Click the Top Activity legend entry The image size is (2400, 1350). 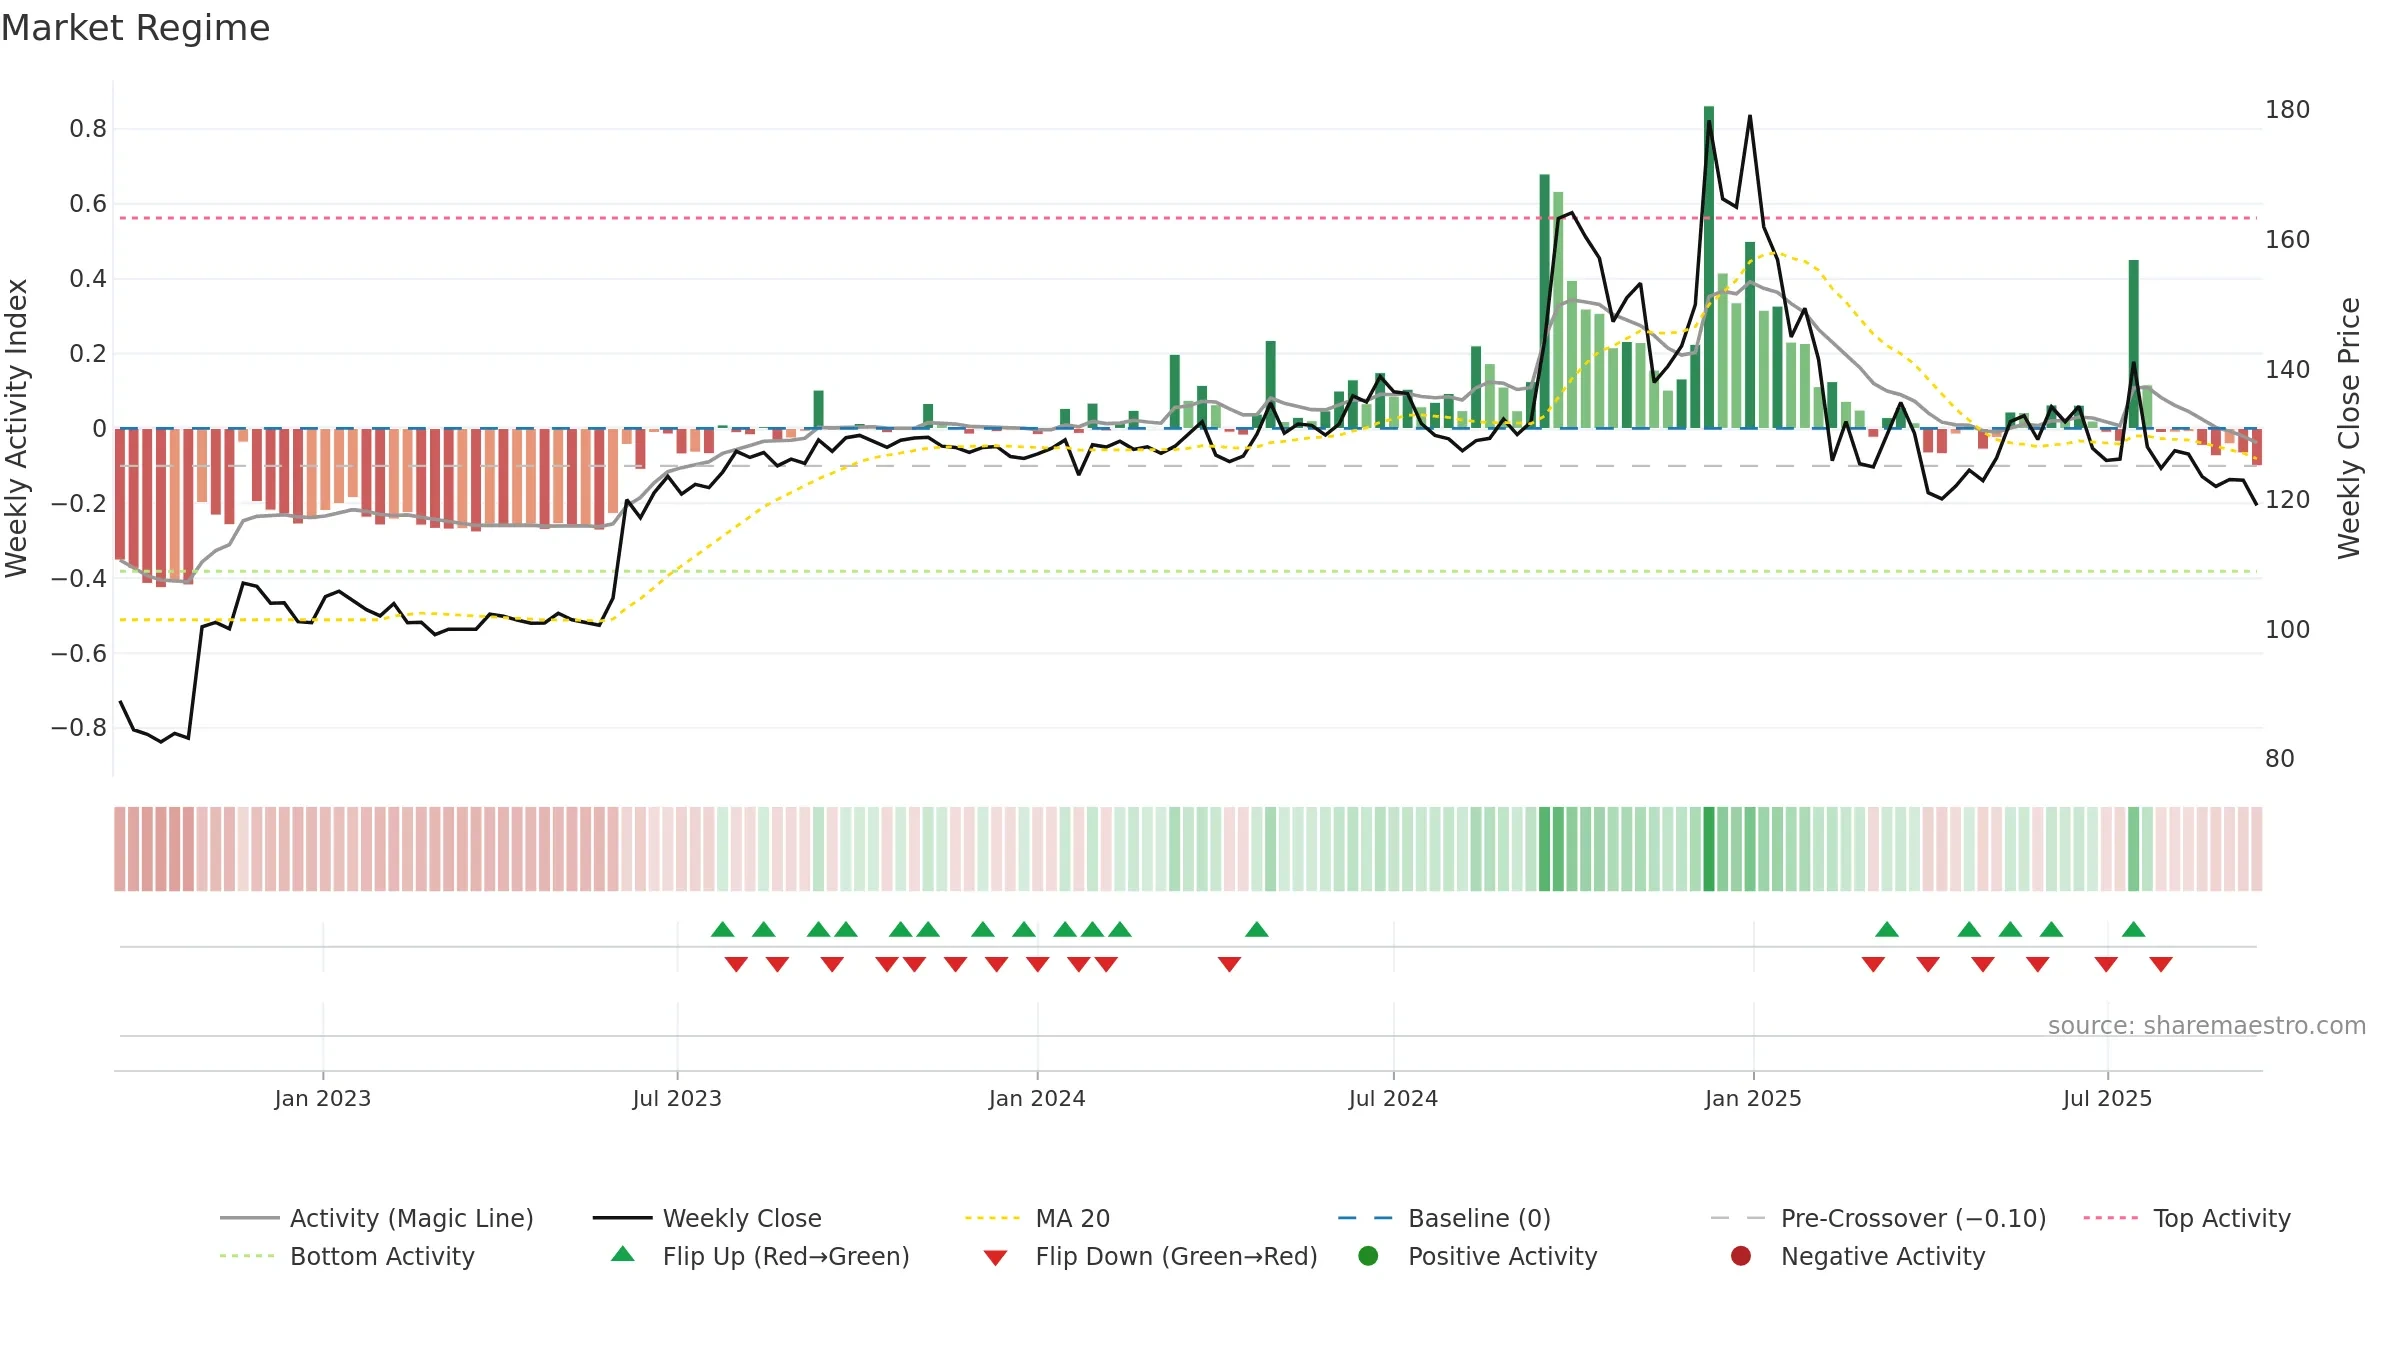(2187, 1218)
